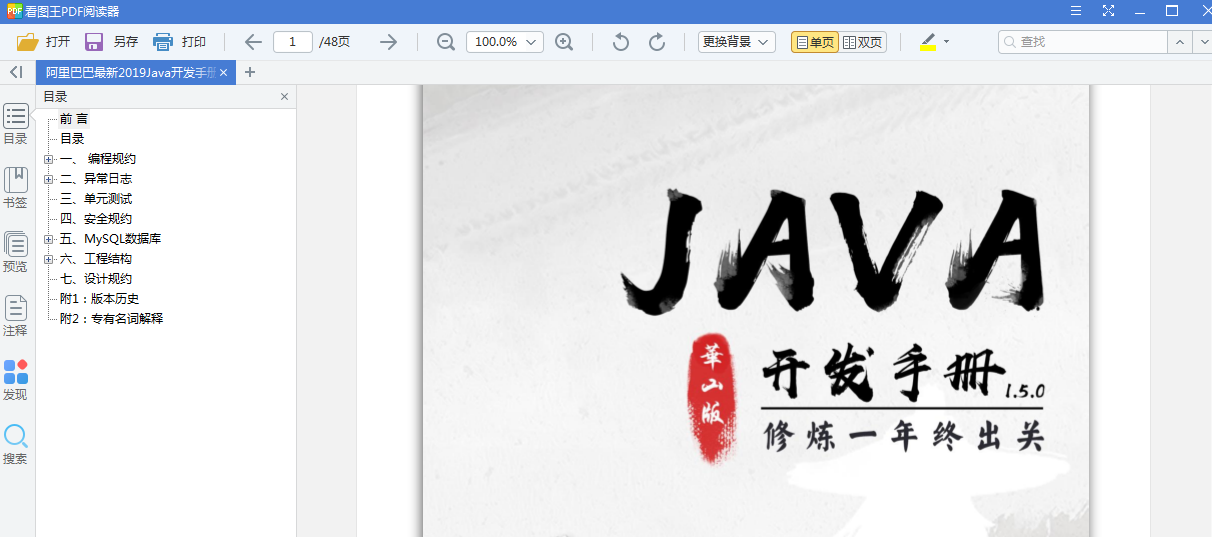Open the 更换背景 background dropdown

click(737, 42)
